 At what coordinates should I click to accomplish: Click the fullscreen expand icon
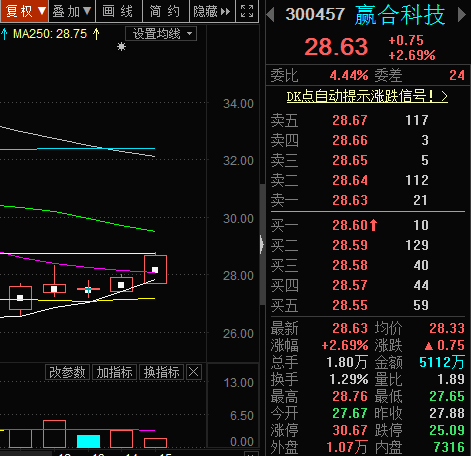pos(247,11)
